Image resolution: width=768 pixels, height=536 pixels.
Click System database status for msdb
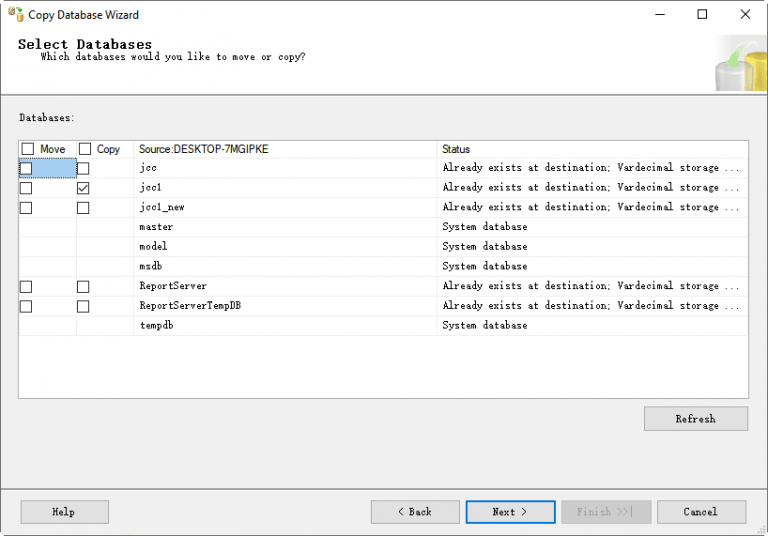485,266
